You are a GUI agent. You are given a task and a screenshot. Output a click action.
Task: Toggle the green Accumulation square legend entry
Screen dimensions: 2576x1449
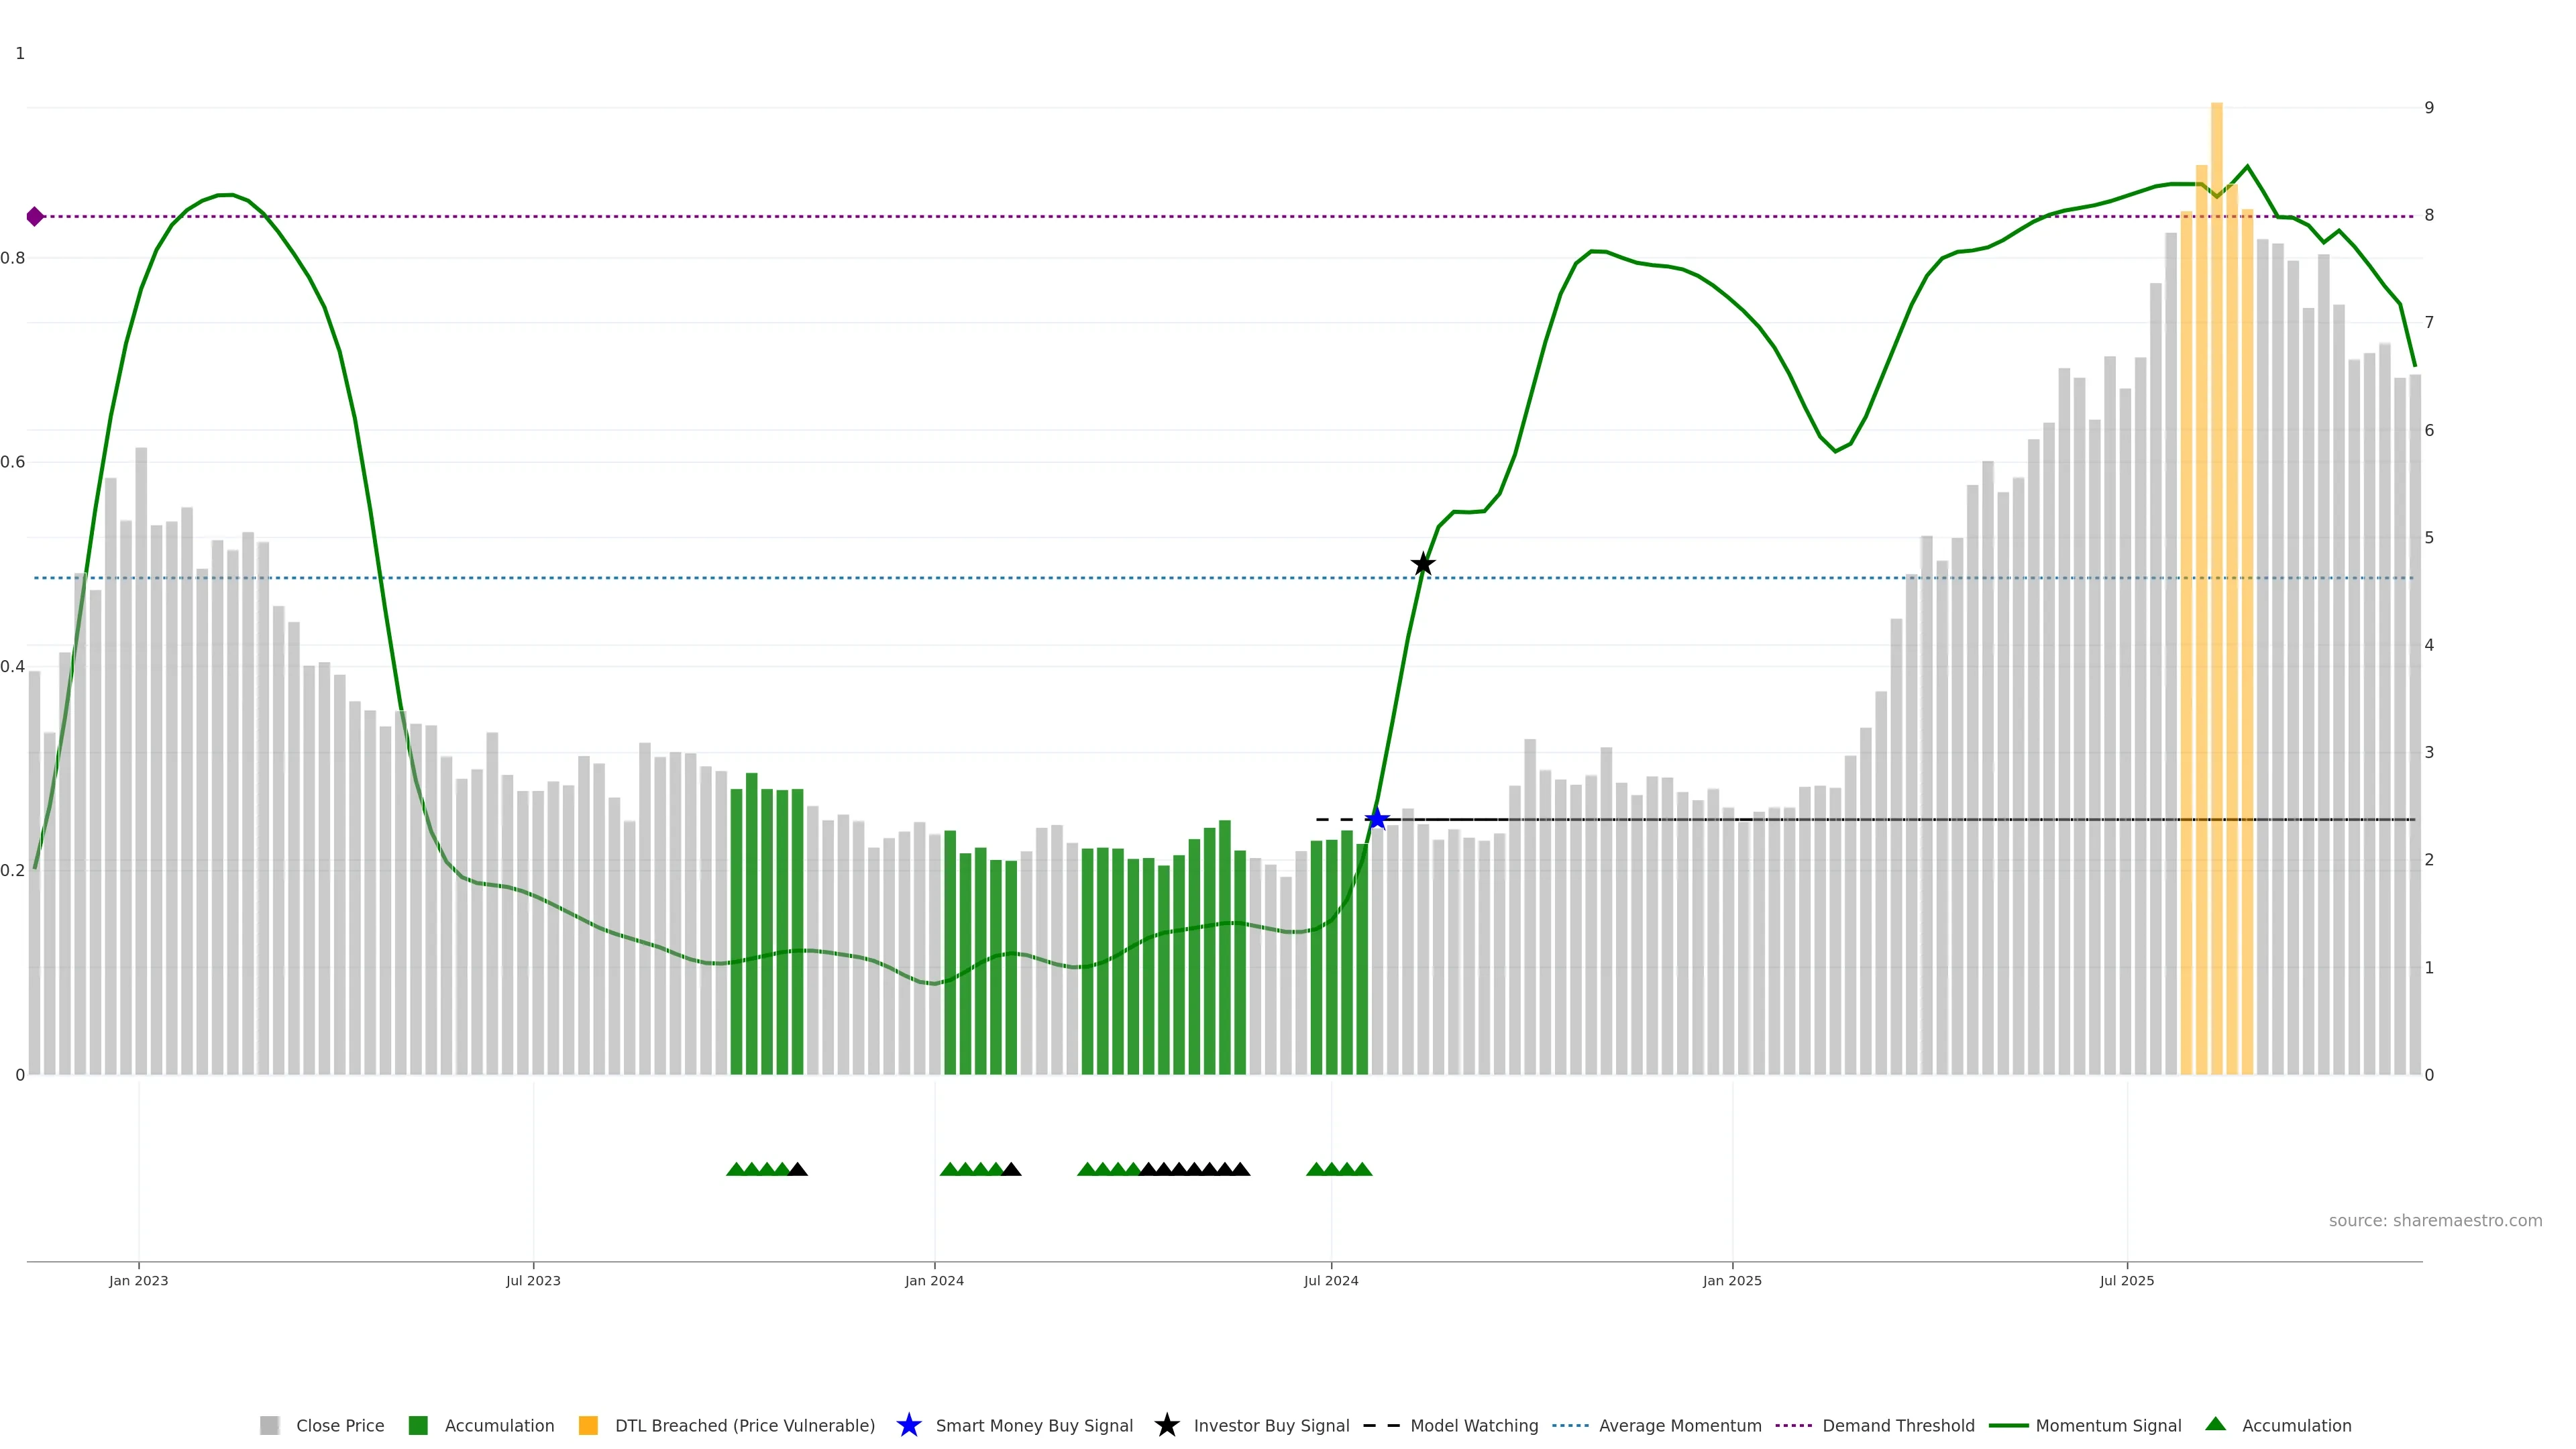tap(418, 1425)
